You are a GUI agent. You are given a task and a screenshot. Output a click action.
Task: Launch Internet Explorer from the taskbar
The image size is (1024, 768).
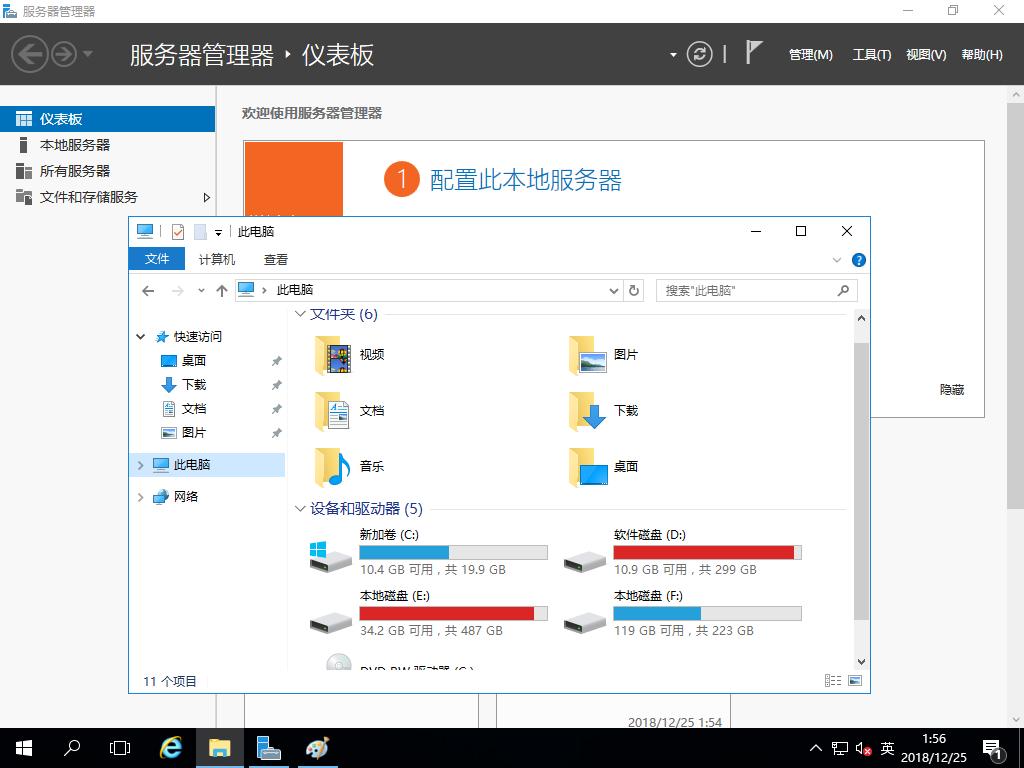click(170, 747)
